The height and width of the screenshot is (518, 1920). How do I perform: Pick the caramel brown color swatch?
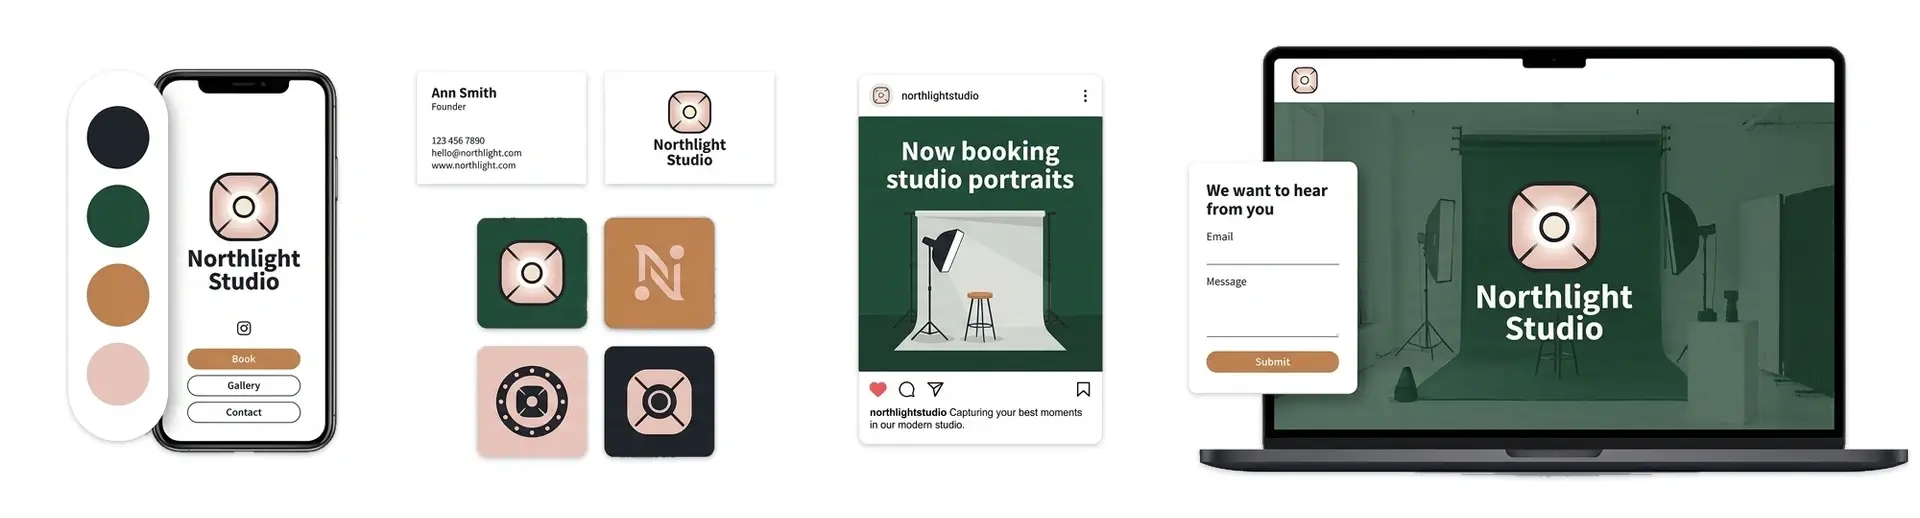pyautogui.click(x=118, y=295)
